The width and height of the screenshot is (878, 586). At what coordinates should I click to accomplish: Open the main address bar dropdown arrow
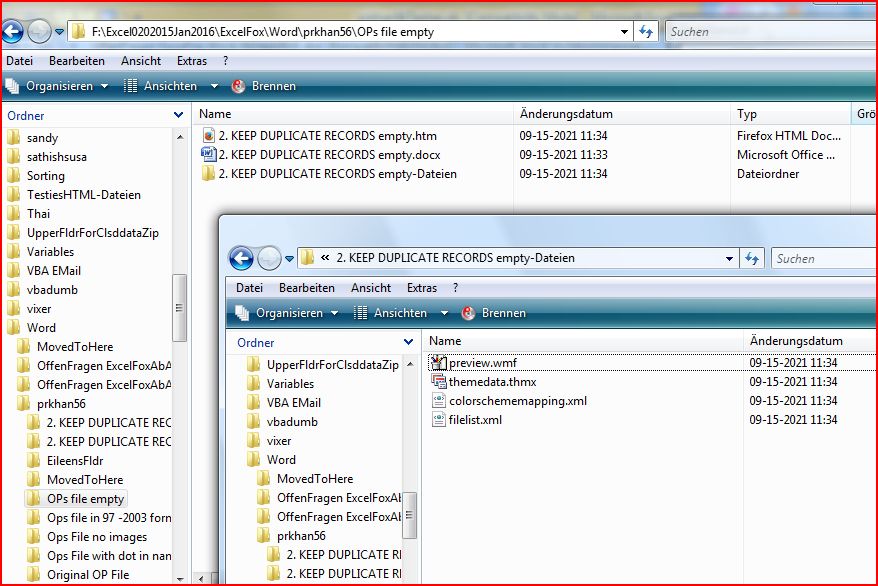click(624, 32)
